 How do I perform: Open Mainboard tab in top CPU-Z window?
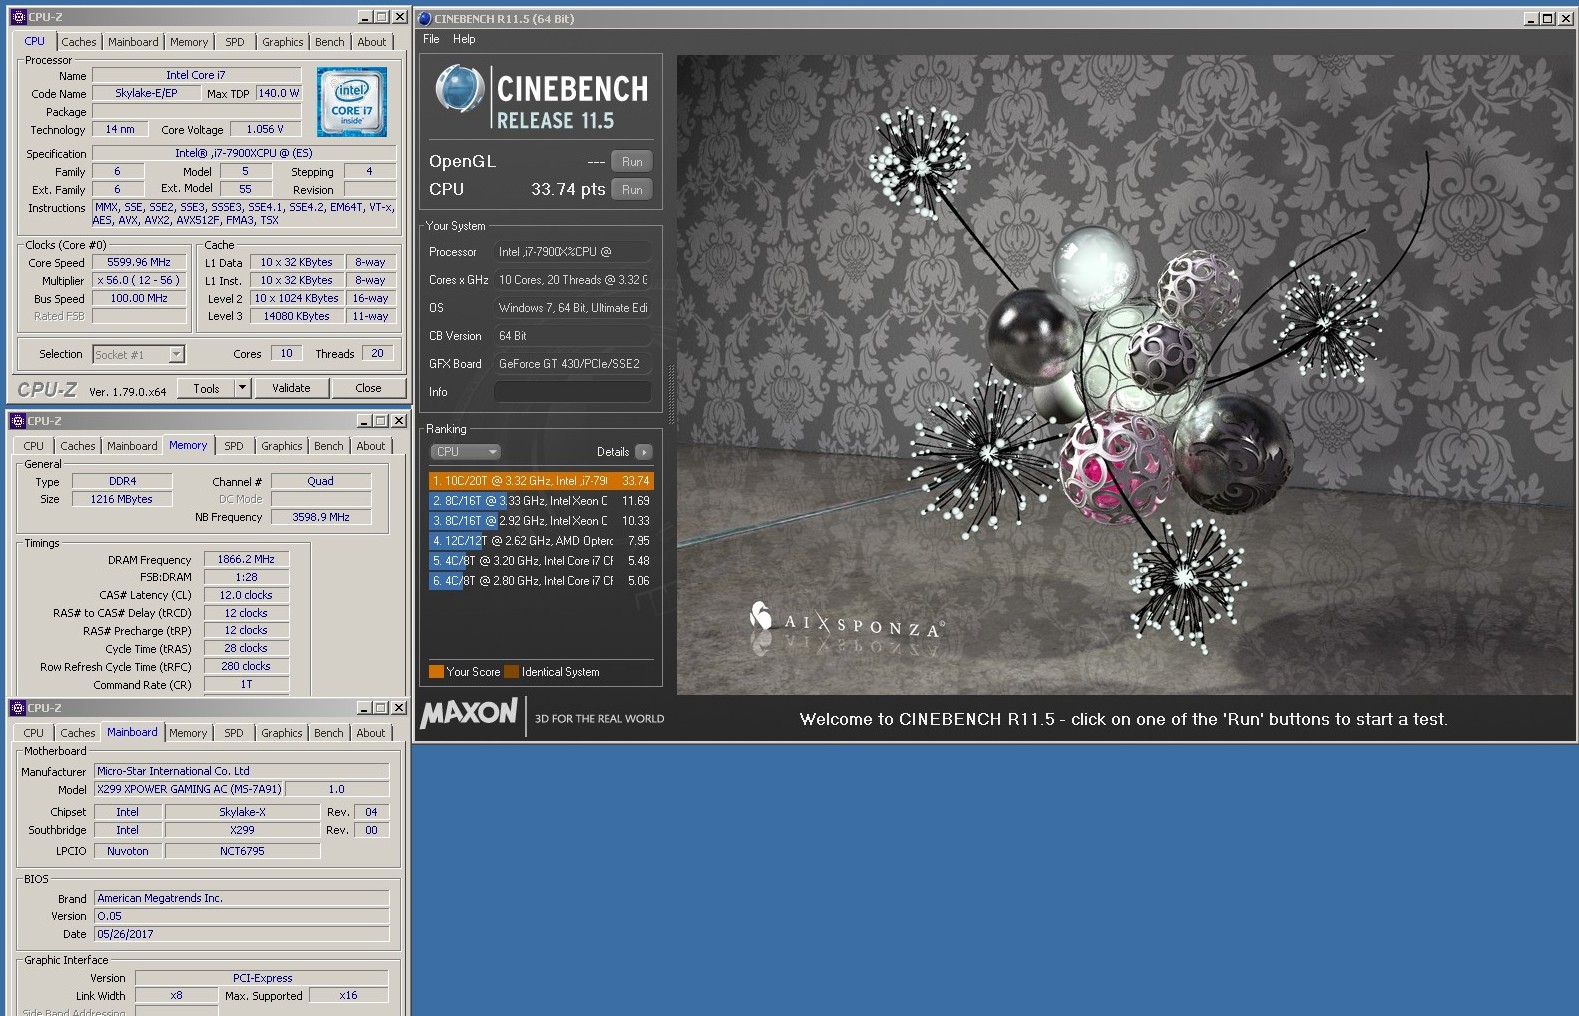(133, 42)
